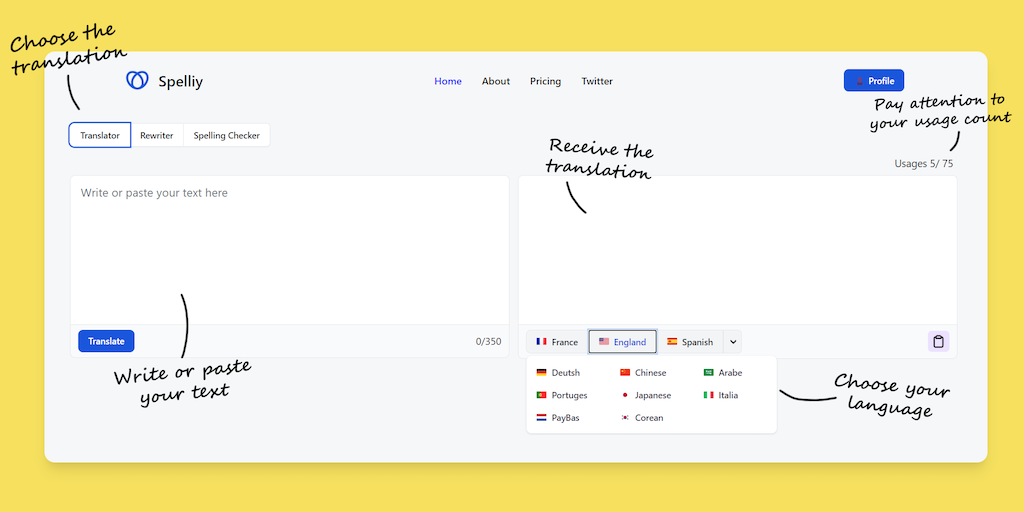The width and height of the screenshot is (1024, 512).
Task: Focus the 'Write or paste your text here' field
Action: pyautogui.click(x=290, y=250)
